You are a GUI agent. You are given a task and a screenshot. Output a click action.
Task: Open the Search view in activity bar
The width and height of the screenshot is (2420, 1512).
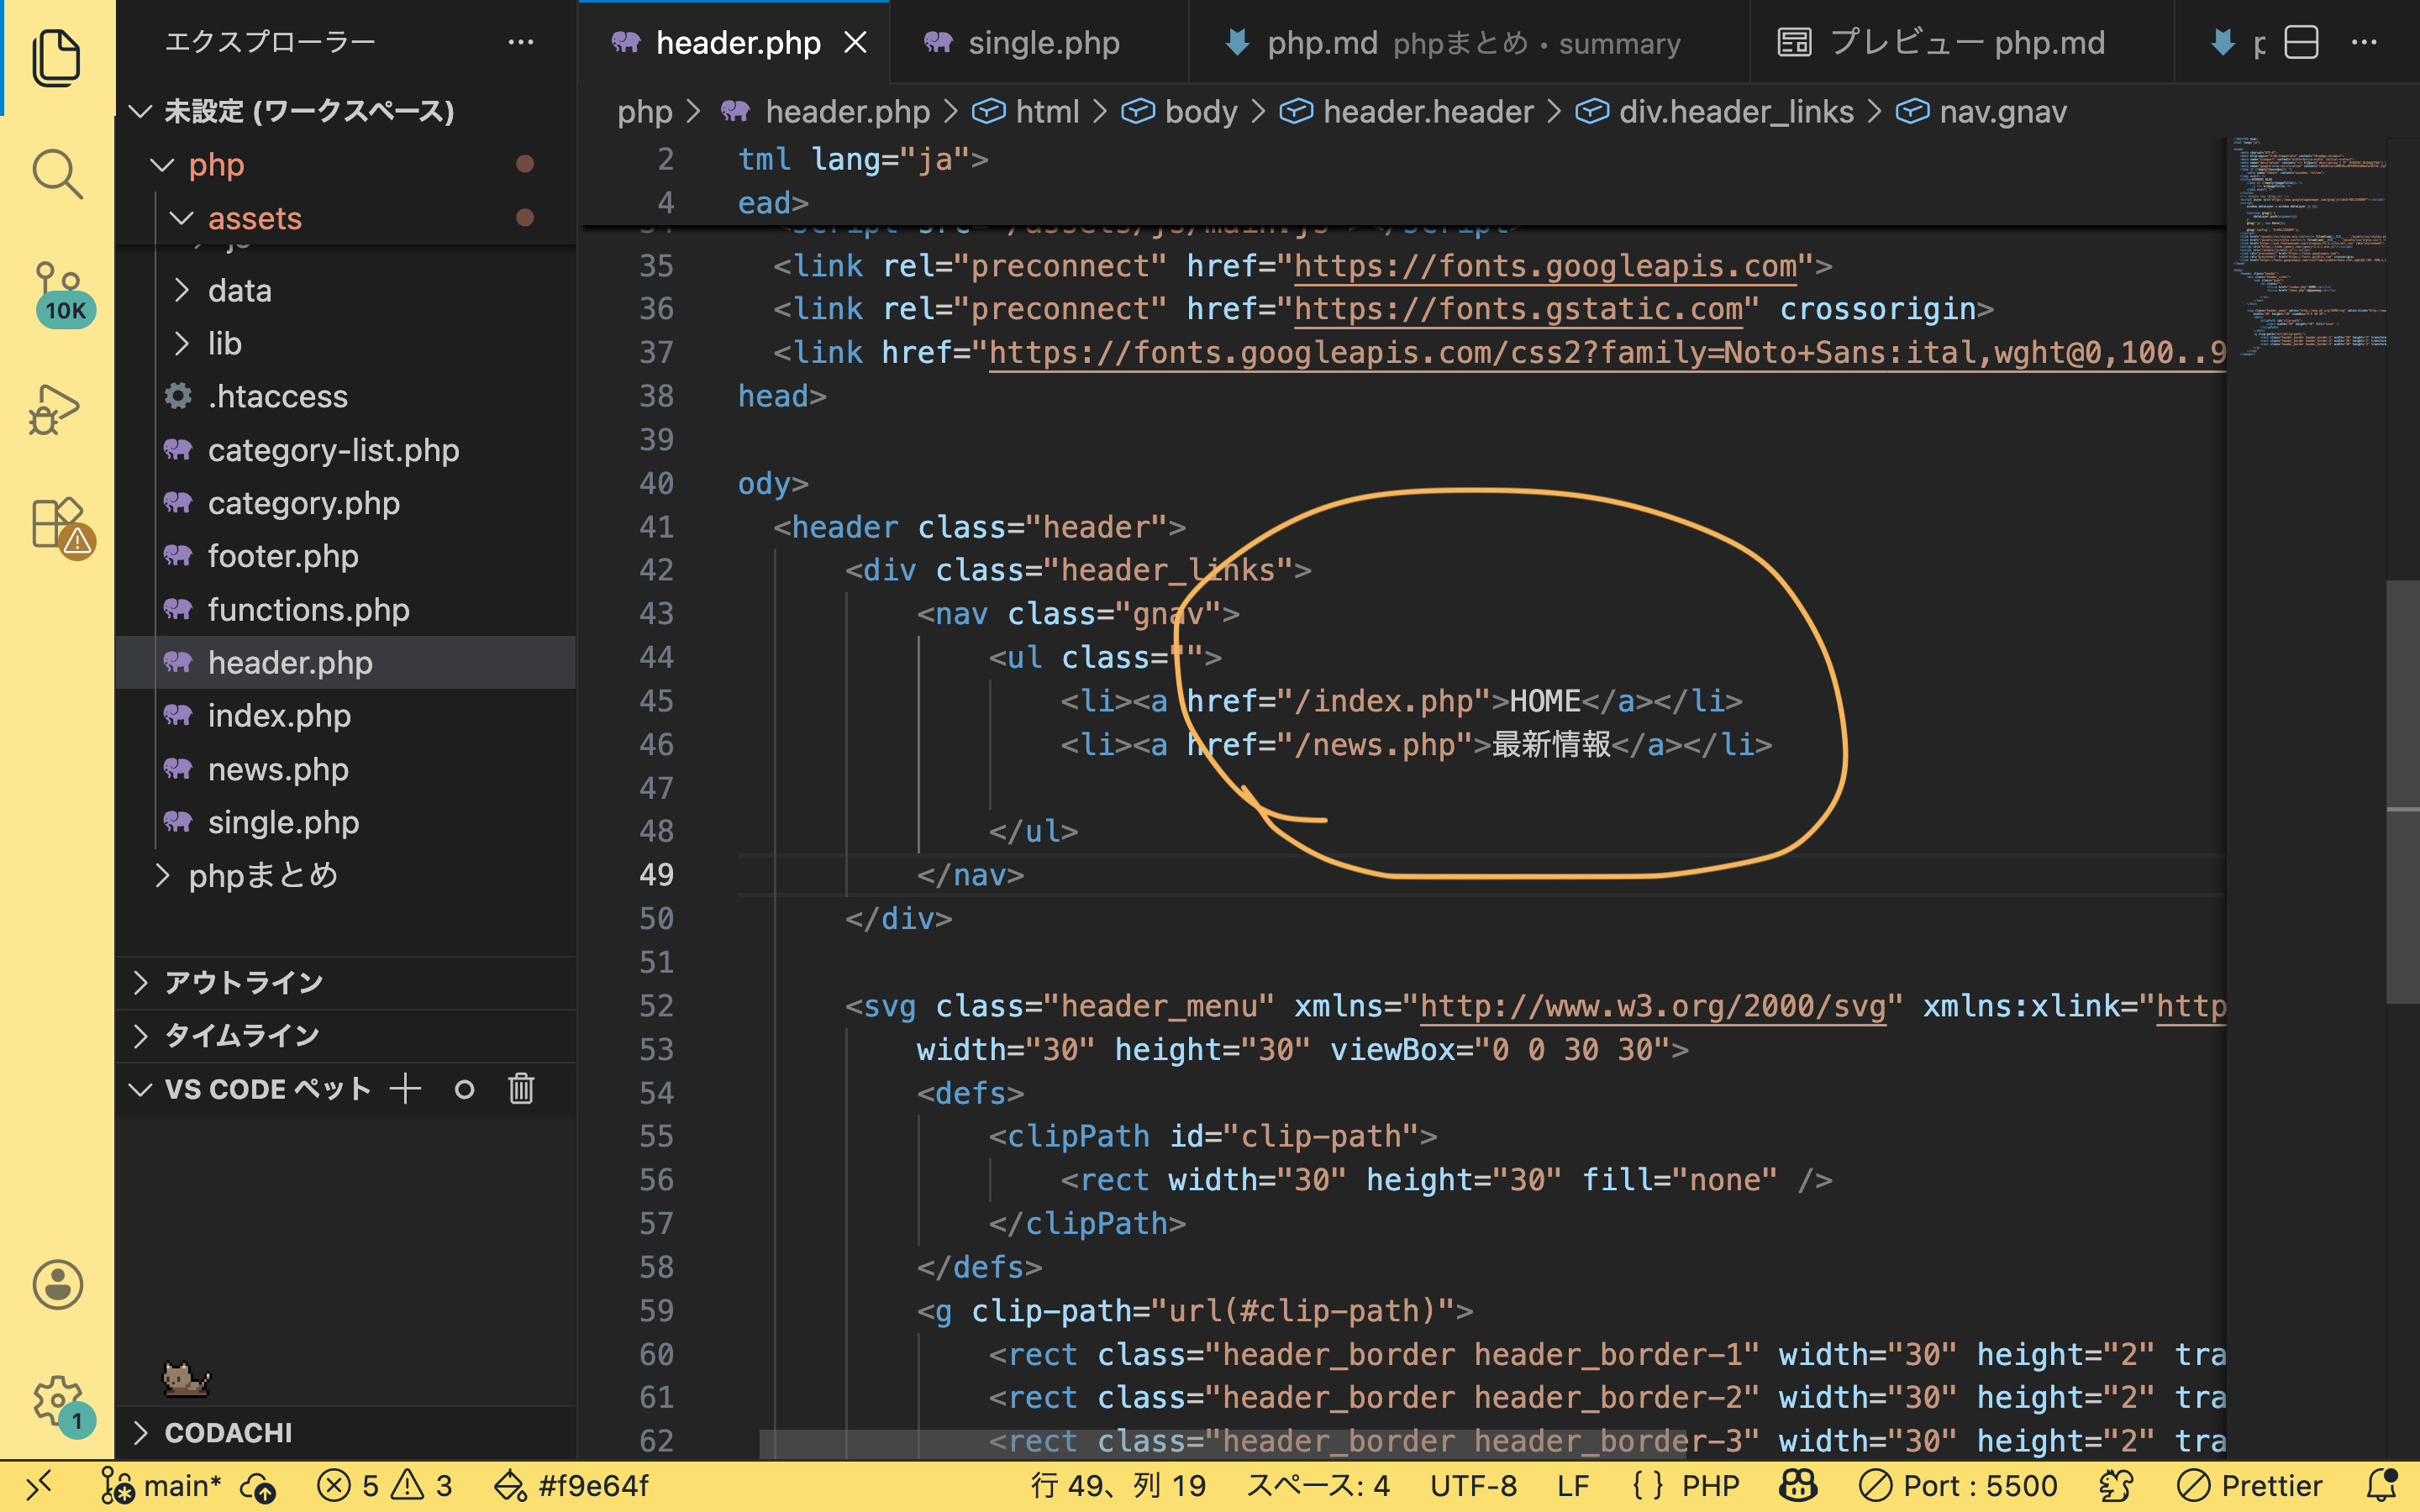coord(57,174)
